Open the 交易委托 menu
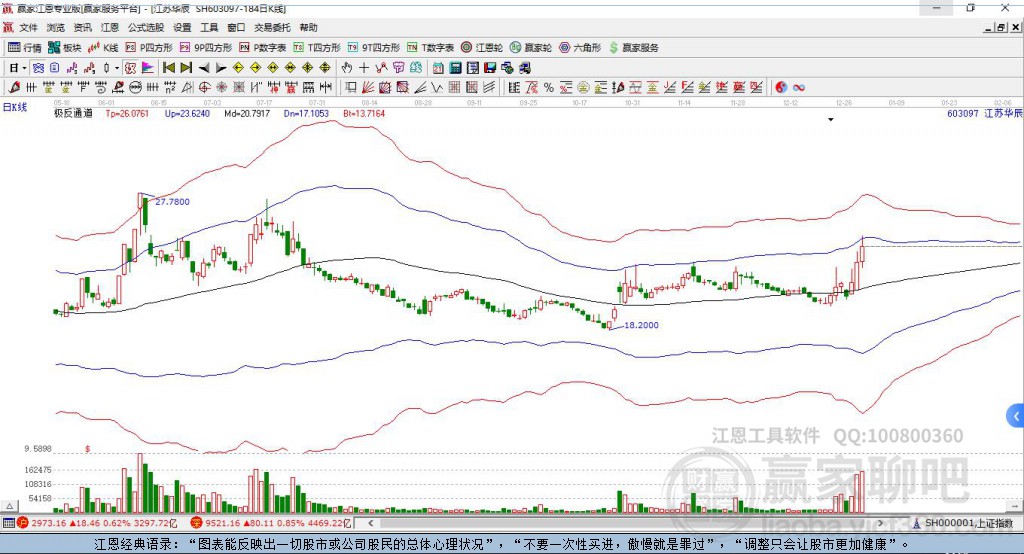The width and height of the screenshot is (1024, 554). coord(272,27)
